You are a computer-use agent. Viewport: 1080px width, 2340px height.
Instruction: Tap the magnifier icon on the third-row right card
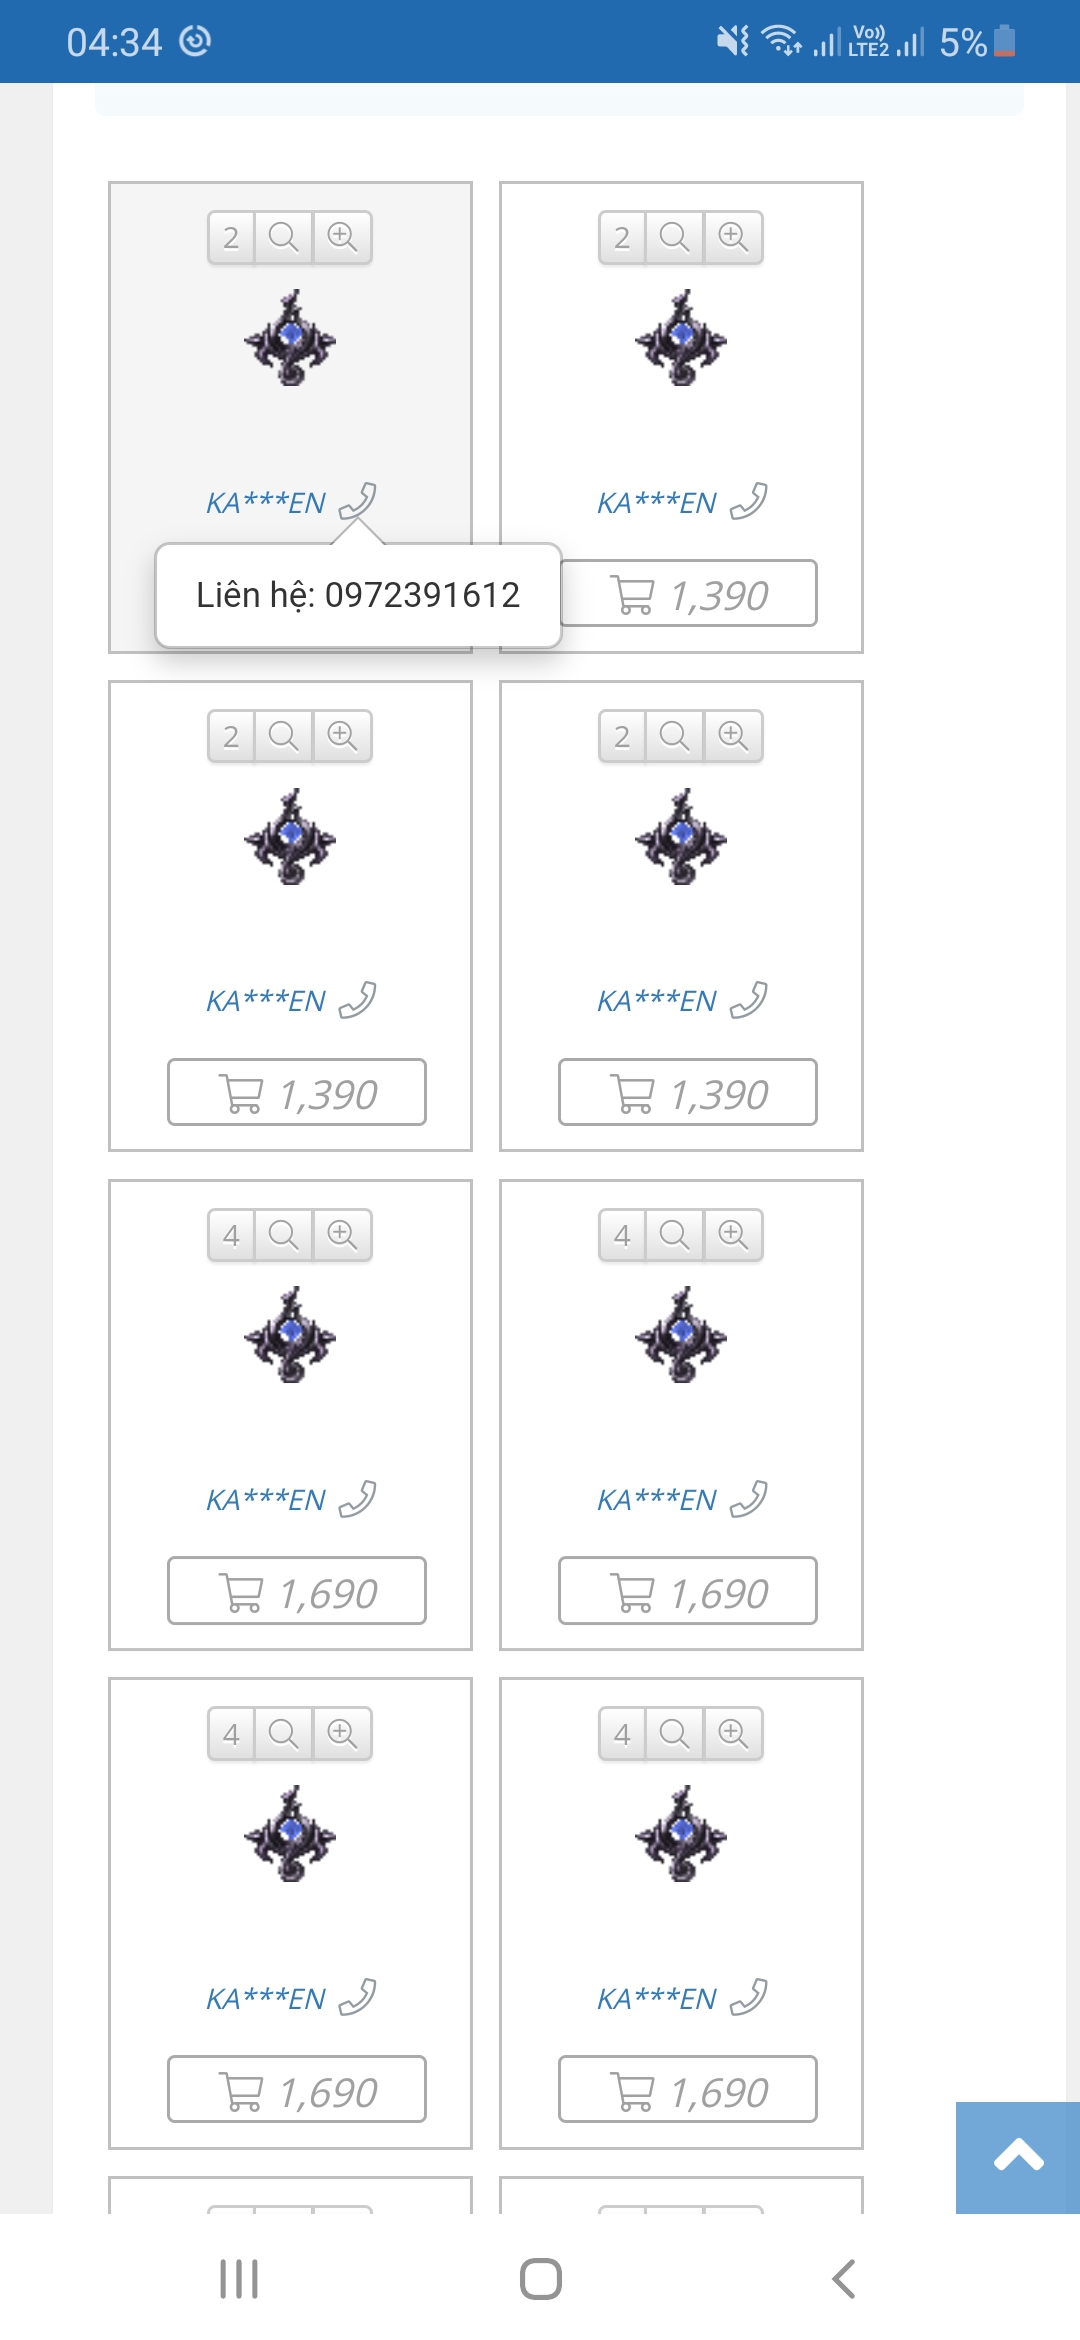coord(675,1235)
